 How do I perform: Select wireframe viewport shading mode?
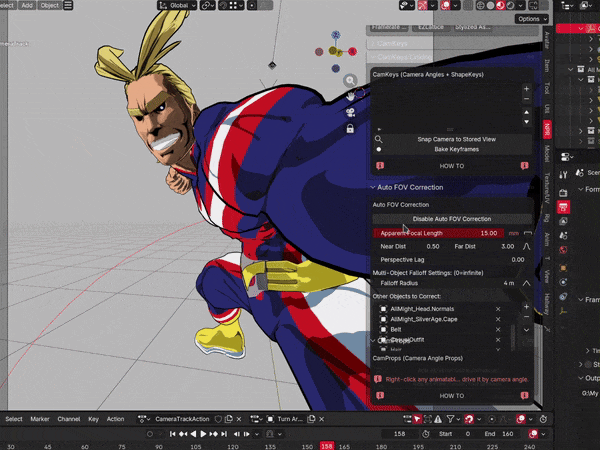click(480, 6)
